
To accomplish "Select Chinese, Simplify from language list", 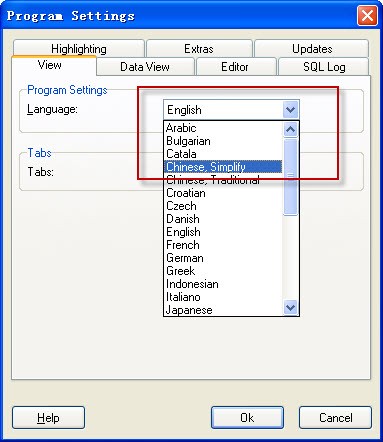I will tap(223, 167).
